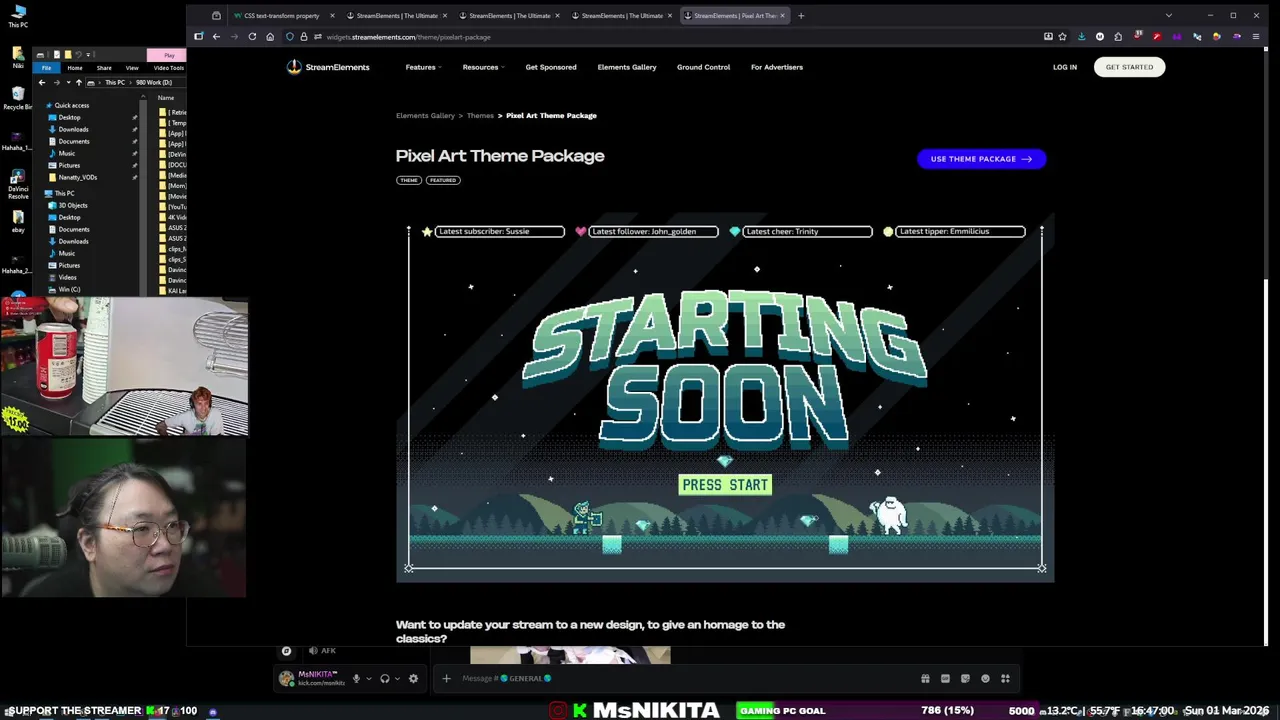1280x720 pixels.
Task: Click For Advertisers nav link
Action: pyautogui.click(x=777, y=67)
